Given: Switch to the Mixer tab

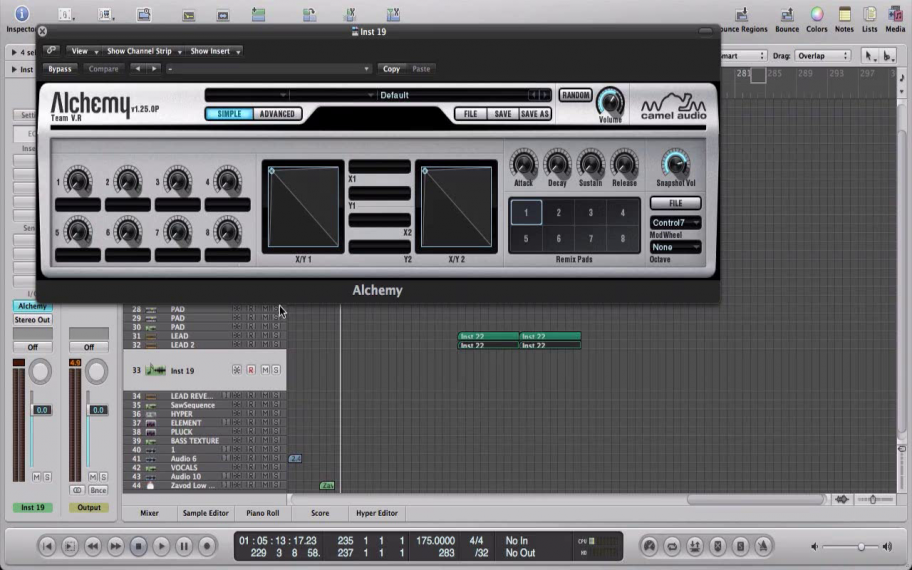Looking at the screenshot, I should point(149,513).
